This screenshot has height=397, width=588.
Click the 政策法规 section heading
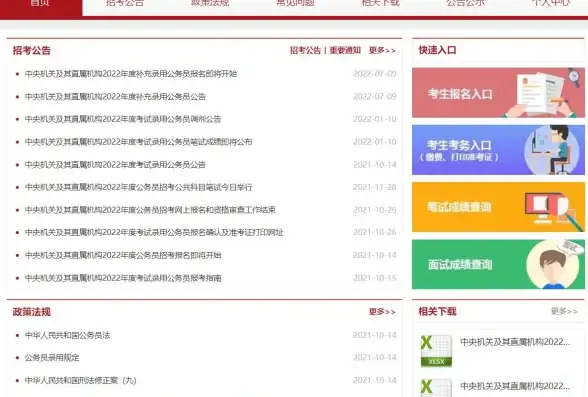click(x=32, y=312)
